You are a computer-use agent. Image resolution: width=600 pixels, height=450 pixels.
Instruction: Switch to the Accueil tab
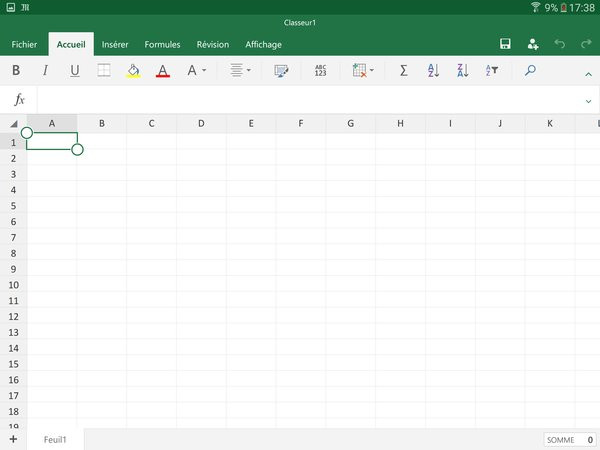pos(71,44)
